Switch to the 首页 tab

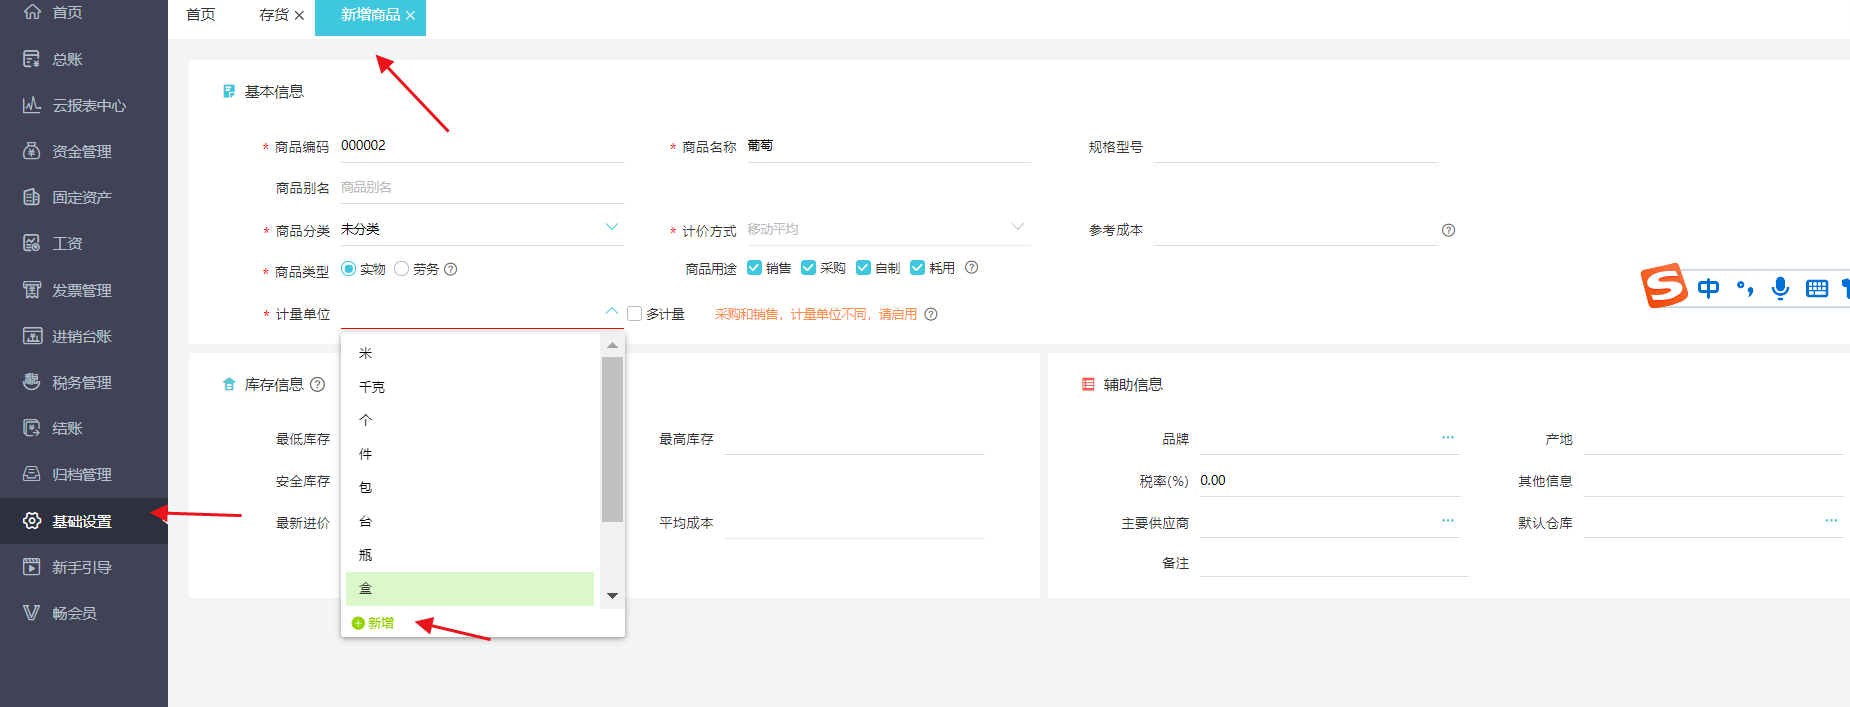tap(201, 15)
